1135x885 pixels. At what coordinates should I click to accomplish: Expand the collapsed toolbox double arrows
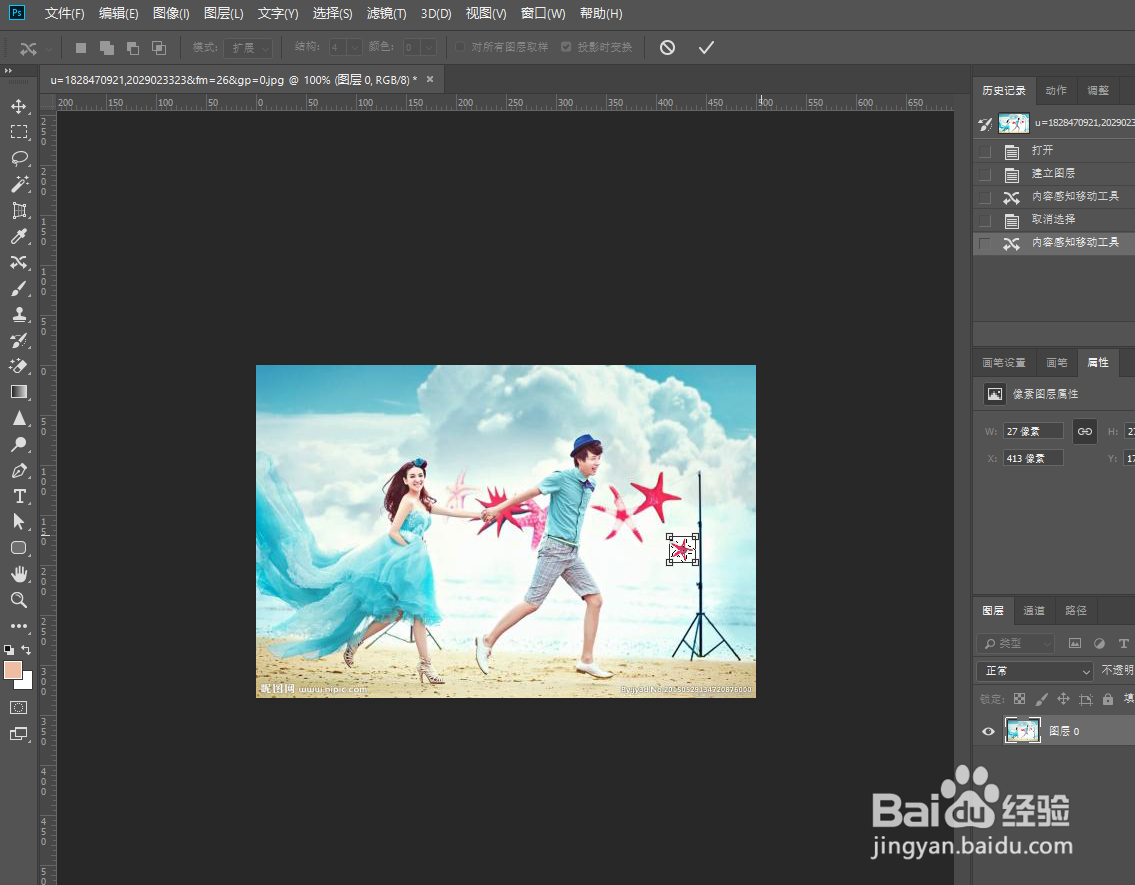click(8, 71)
